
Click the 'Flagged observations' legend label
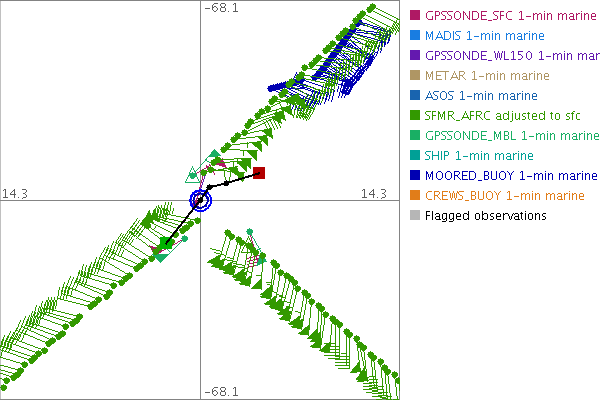485,215
